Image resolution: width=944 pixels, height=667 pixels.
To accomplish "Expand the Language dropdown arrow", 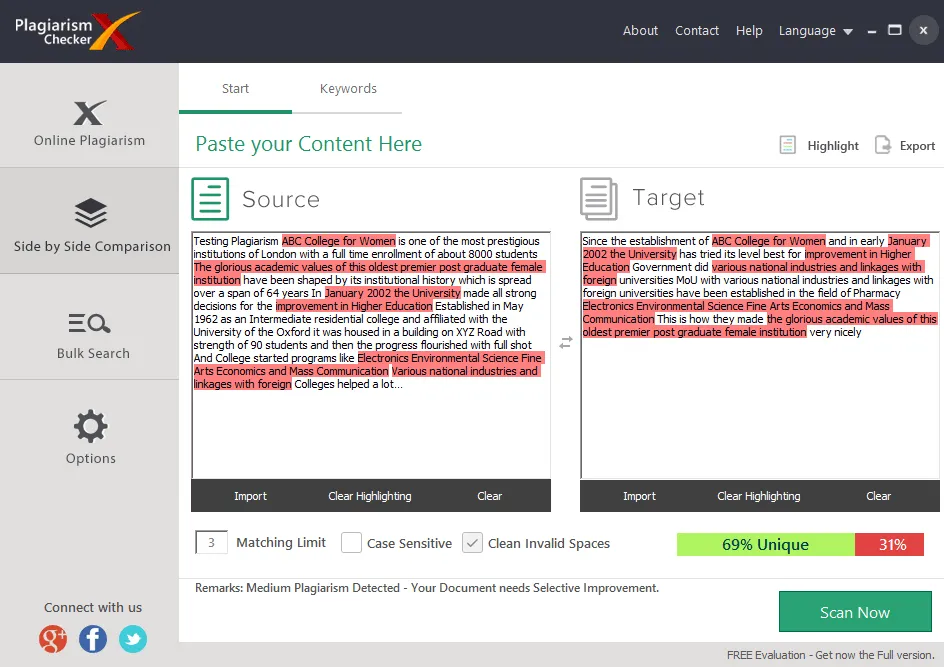I will [848, 32].
